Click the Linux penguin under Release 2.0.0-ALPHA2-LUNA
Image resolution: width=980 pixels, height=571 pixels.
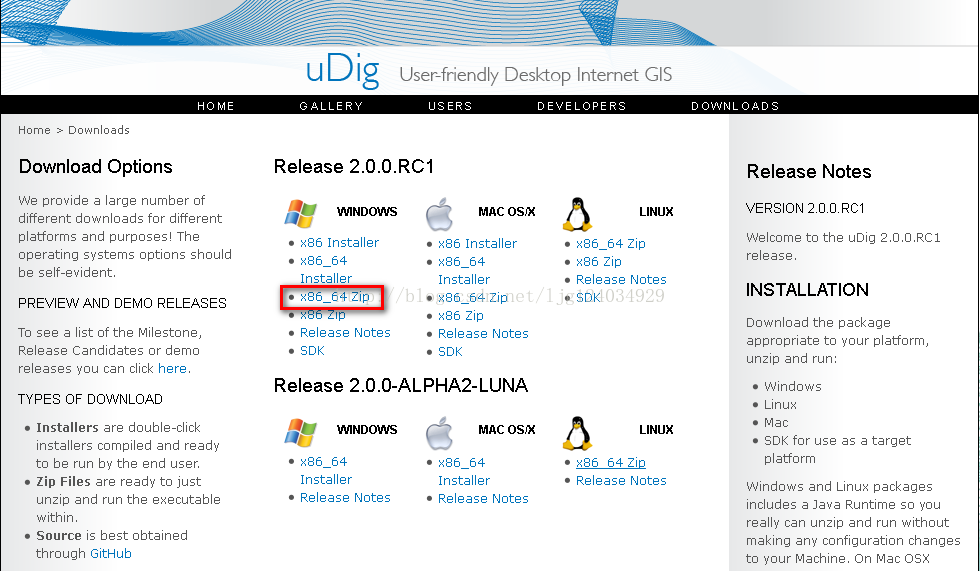pos(578,433)
